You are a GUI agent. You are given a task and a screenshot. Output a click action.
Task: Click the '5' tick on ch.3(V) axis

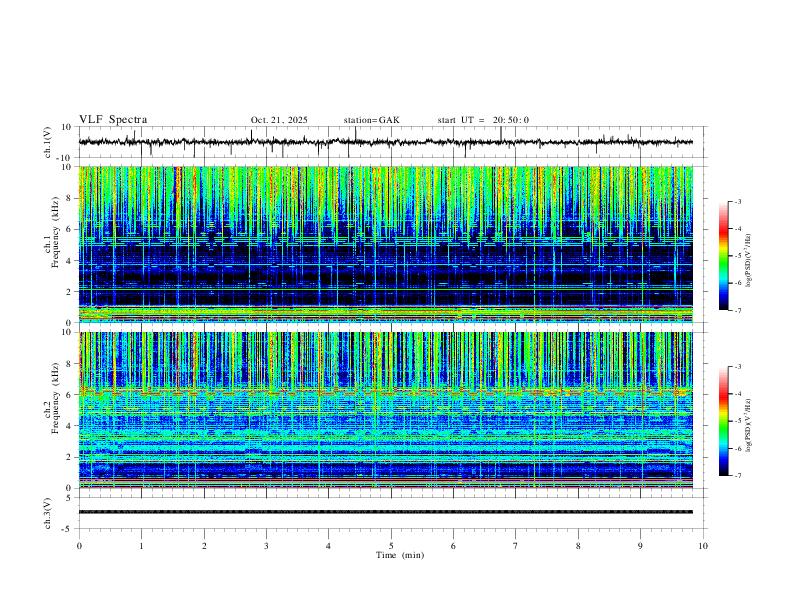[70, 498]
